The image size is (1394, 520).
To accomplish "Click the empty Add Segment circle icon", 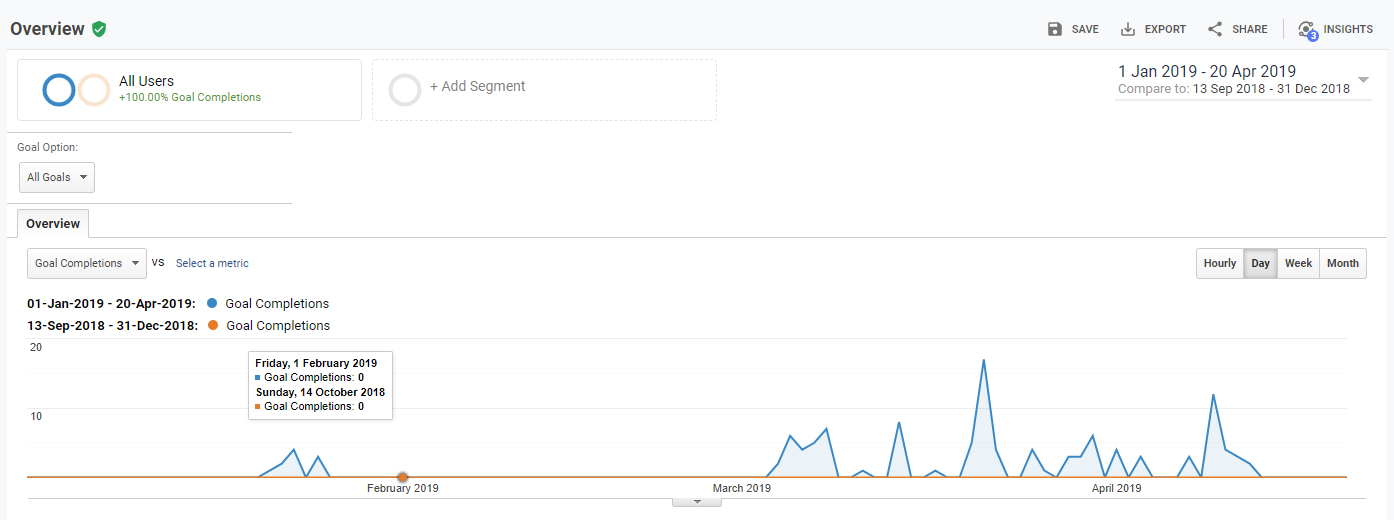I will pyautogui.click(x=405, y=90).
